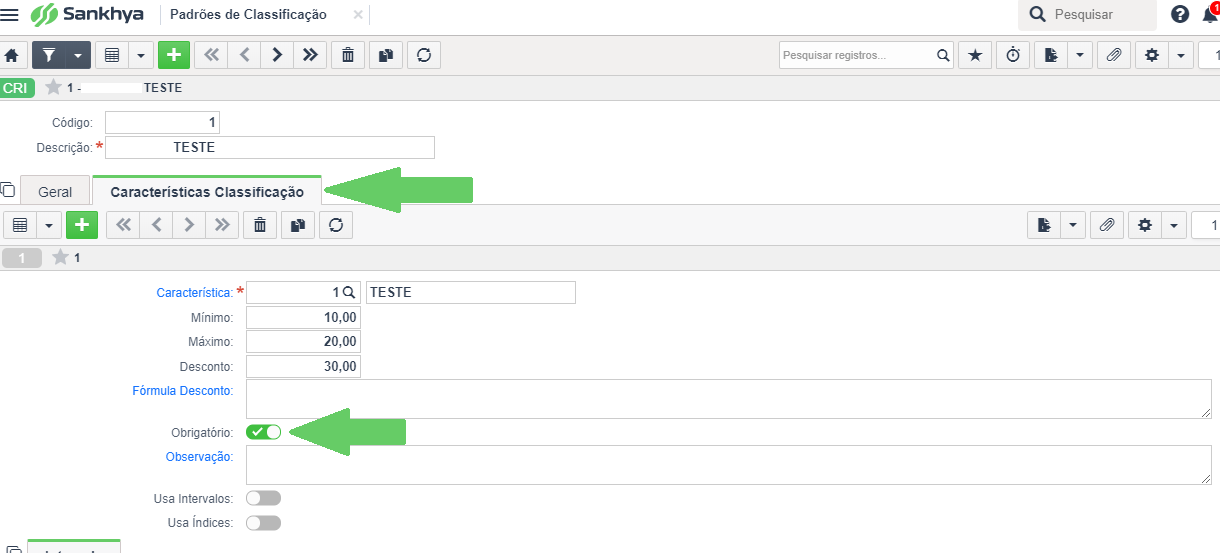Refresh records with the top toolbar refresh icon
This screenshot has height=553, width=1220.
(x=424, y=55)
